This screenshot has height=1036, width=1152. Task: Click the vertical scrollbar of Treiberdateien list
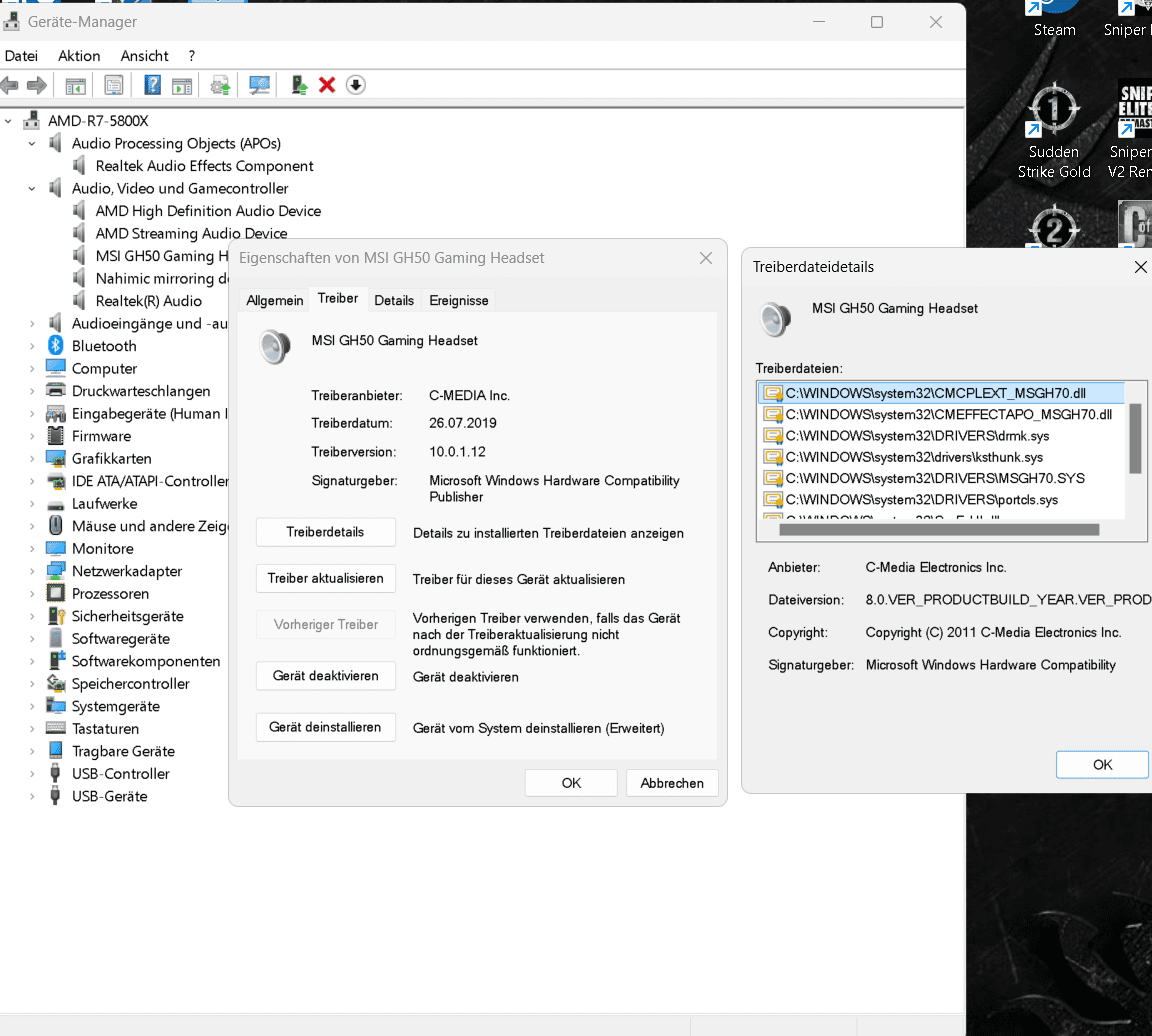coord(1135,439)
